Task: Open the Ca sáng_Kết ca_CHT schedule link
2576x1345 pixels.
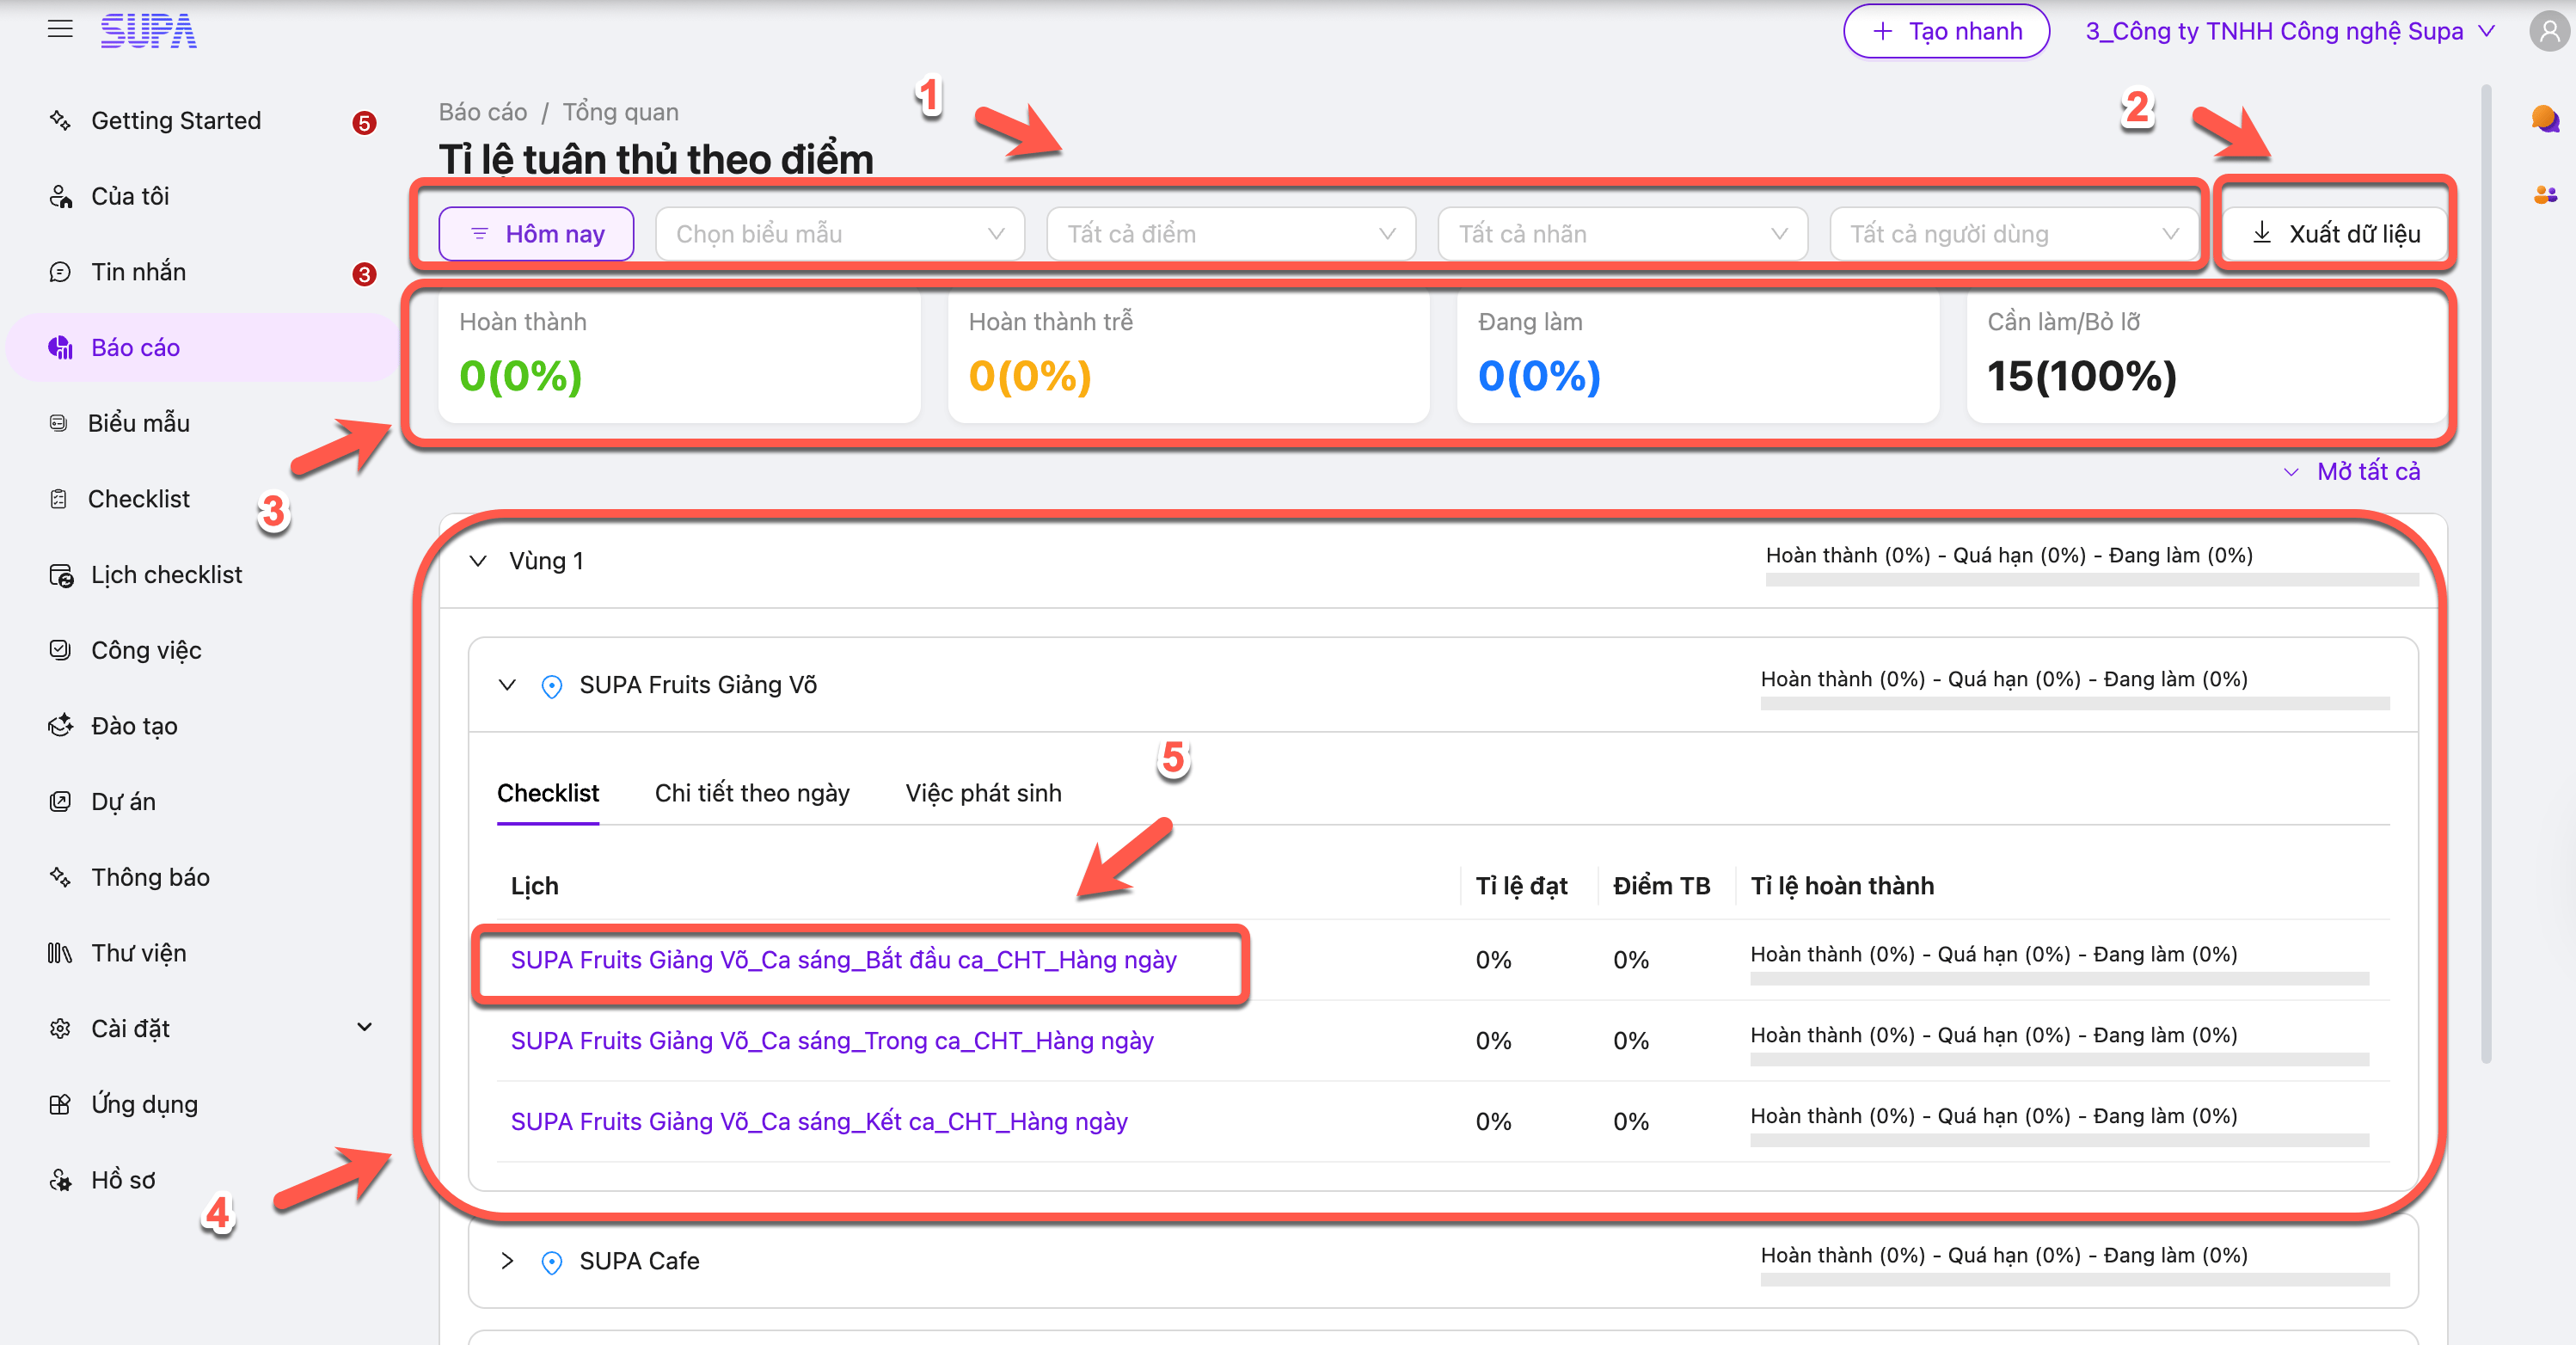Action: (x=819, y=1122)
